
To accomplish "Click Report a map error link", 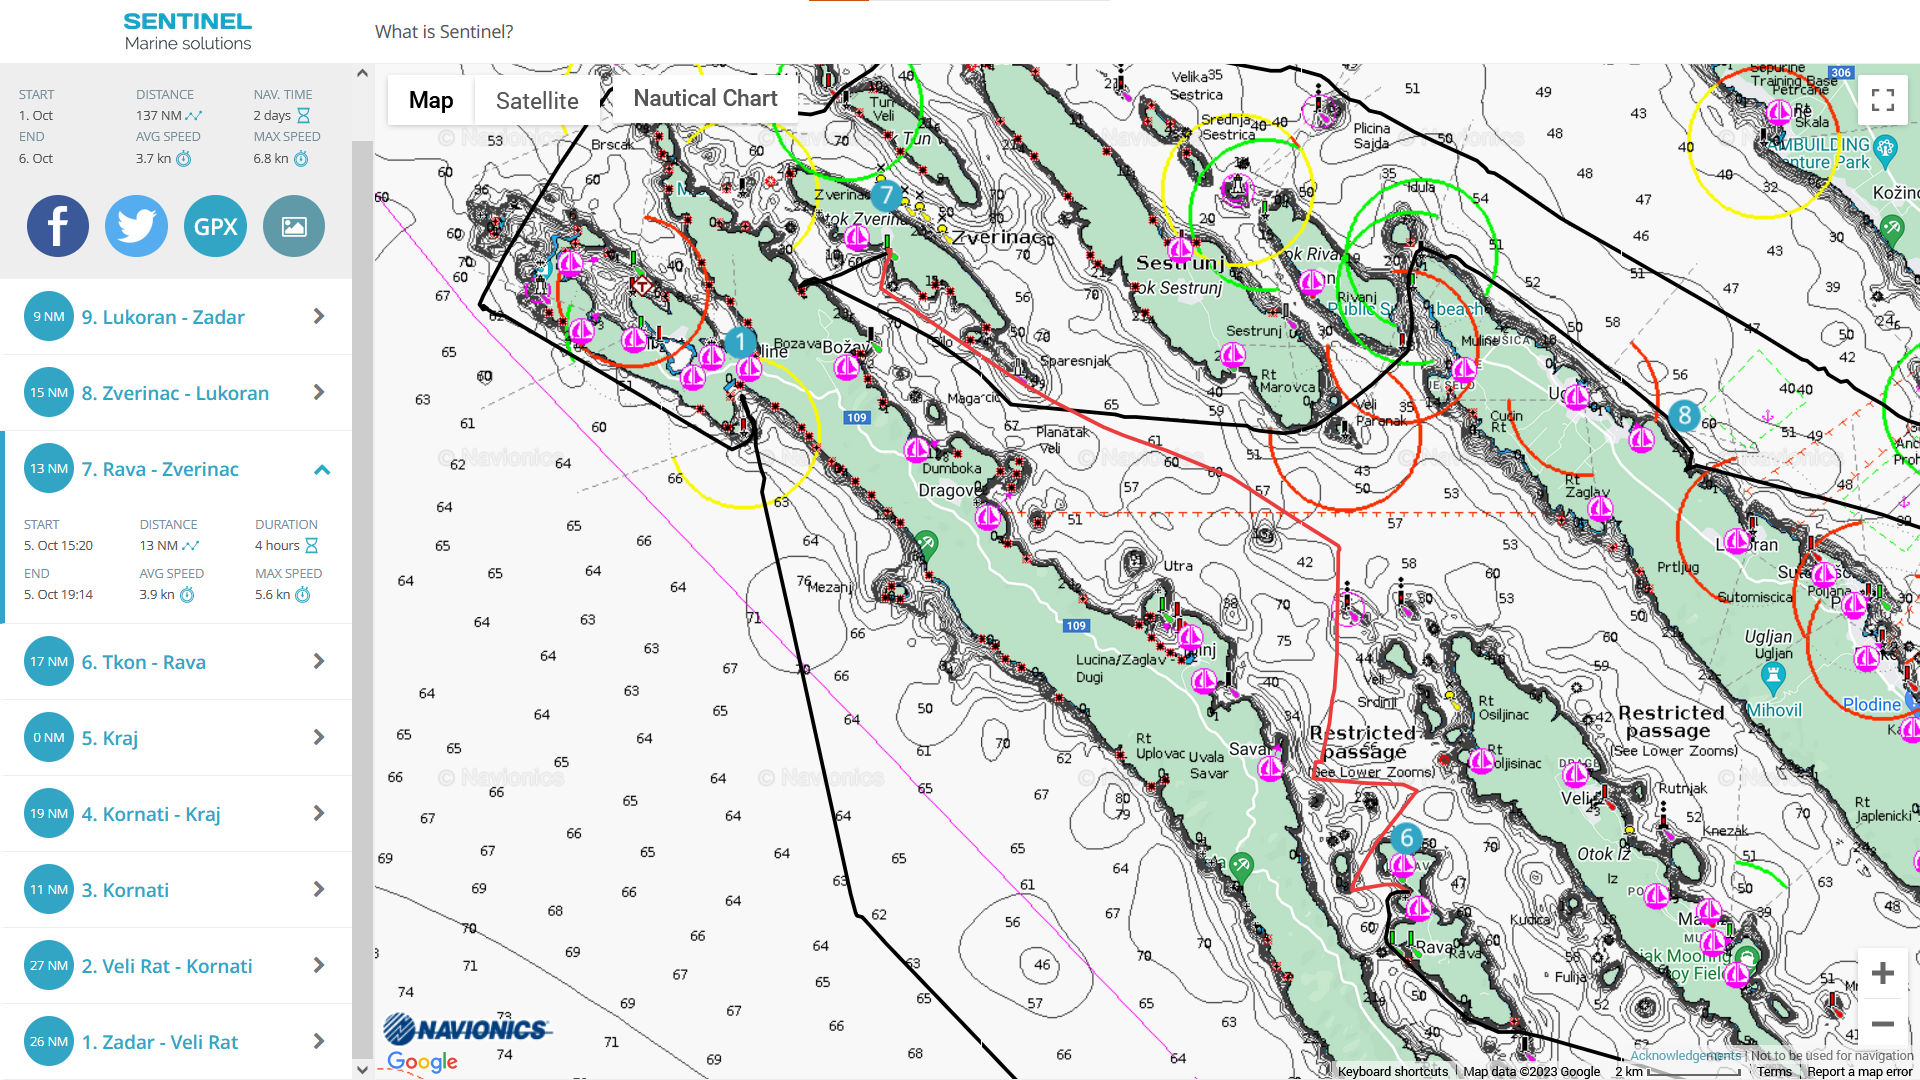I will 1859,1072.
